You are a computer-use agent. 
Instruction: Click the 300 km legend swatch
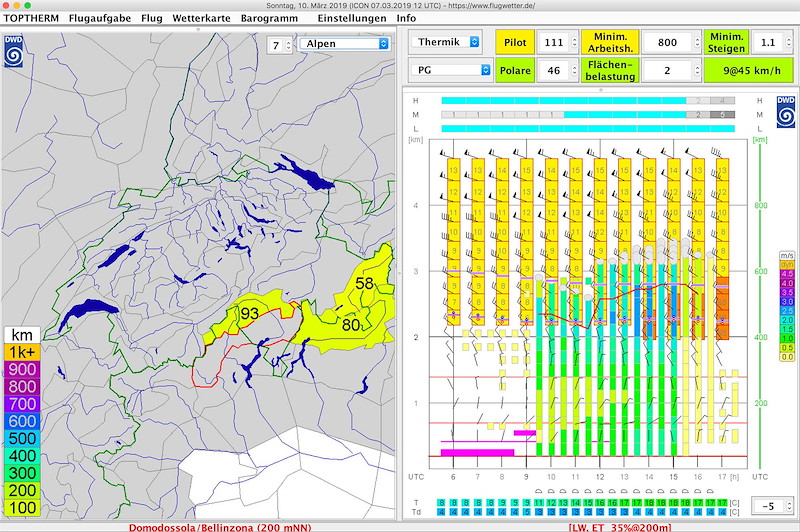click(22, 473)
